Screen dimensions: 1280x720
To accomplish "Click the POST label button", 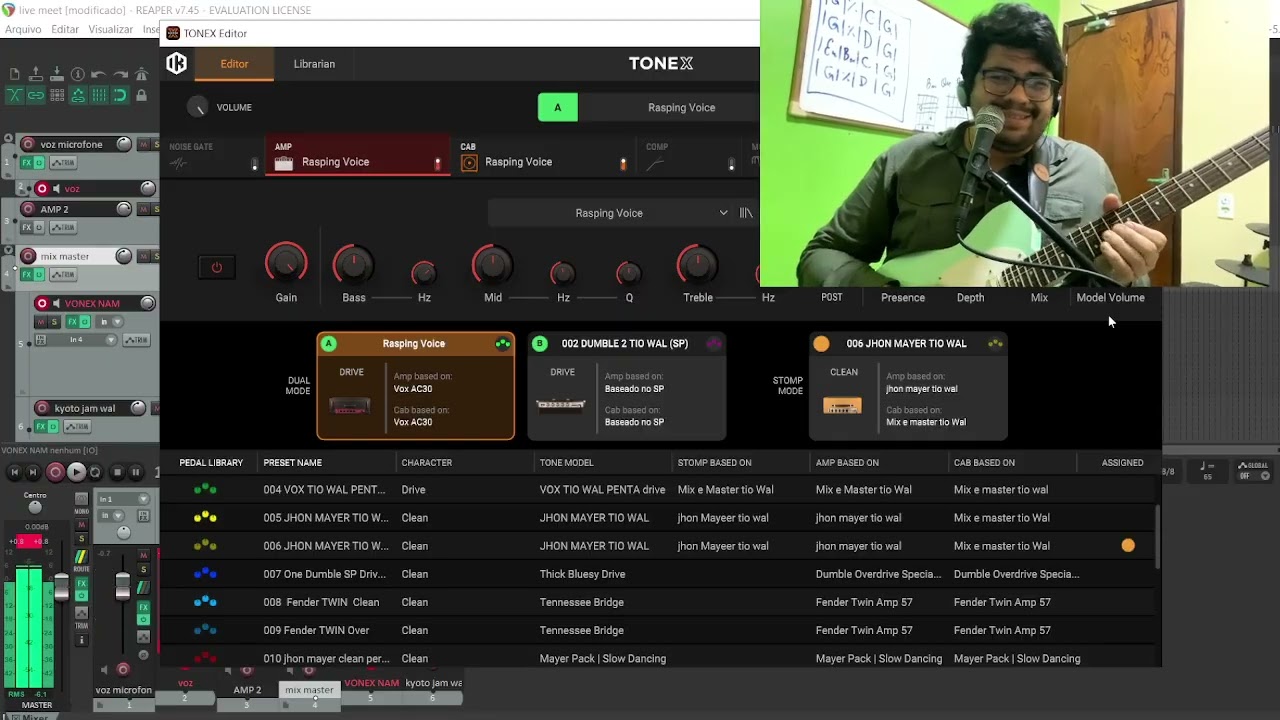I will pos(832,298).
